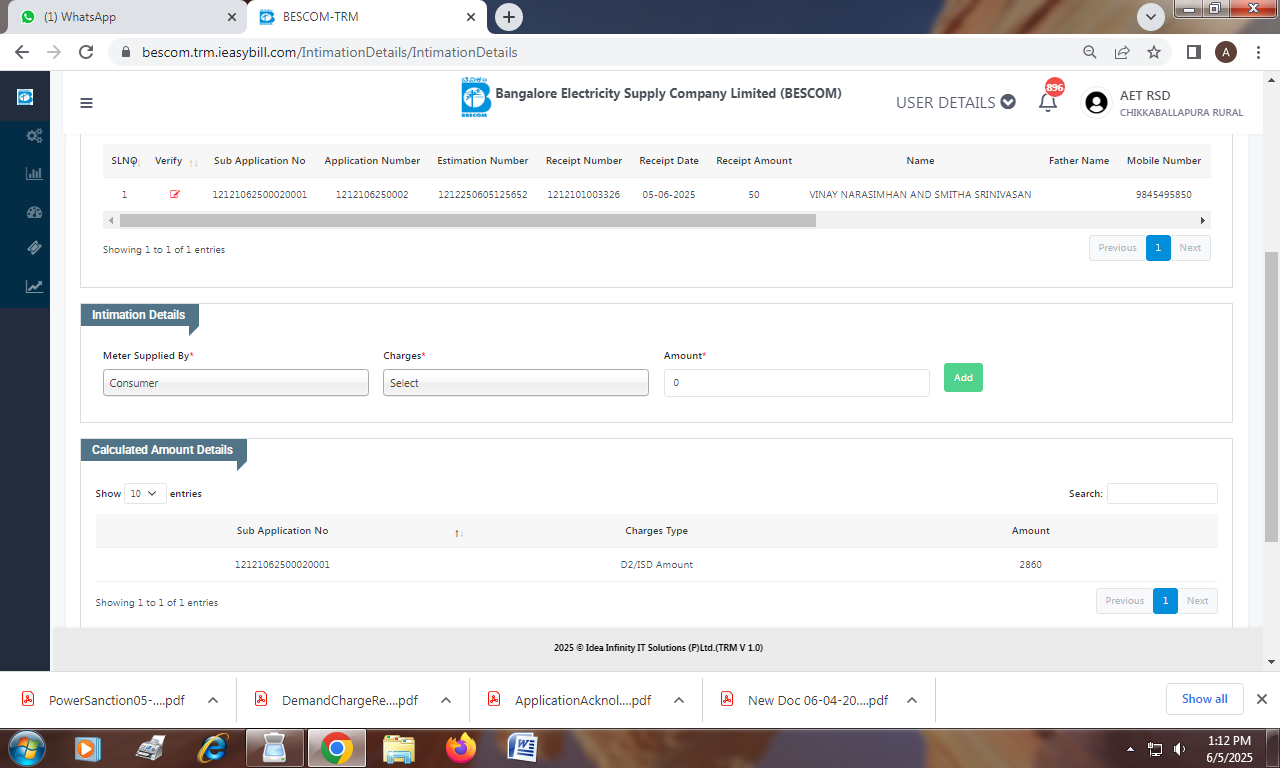Bookmark this page with the star icon
Screen dimensions: 1280x768
coord(1154,52)
